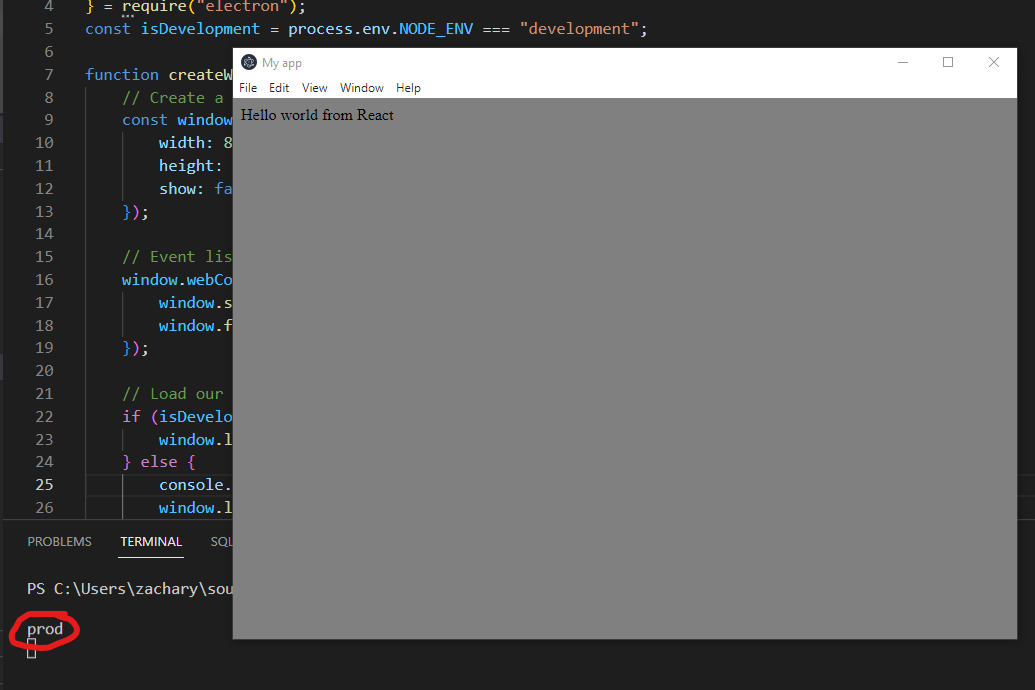
Task: Click line number 25 in the editor
Action: 44,484
